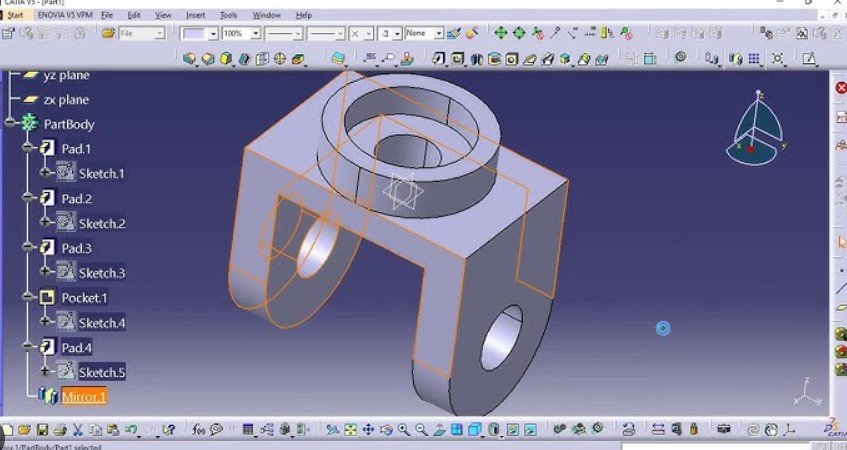Click the Undo arrow icon
Image resolution: width=847 pixels, height=450 pixels.
point(131,429)
